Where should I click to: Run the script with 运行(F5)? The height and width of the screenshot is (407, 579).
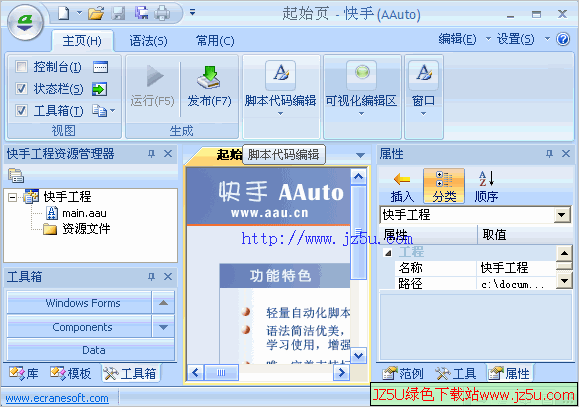(153, 87)
